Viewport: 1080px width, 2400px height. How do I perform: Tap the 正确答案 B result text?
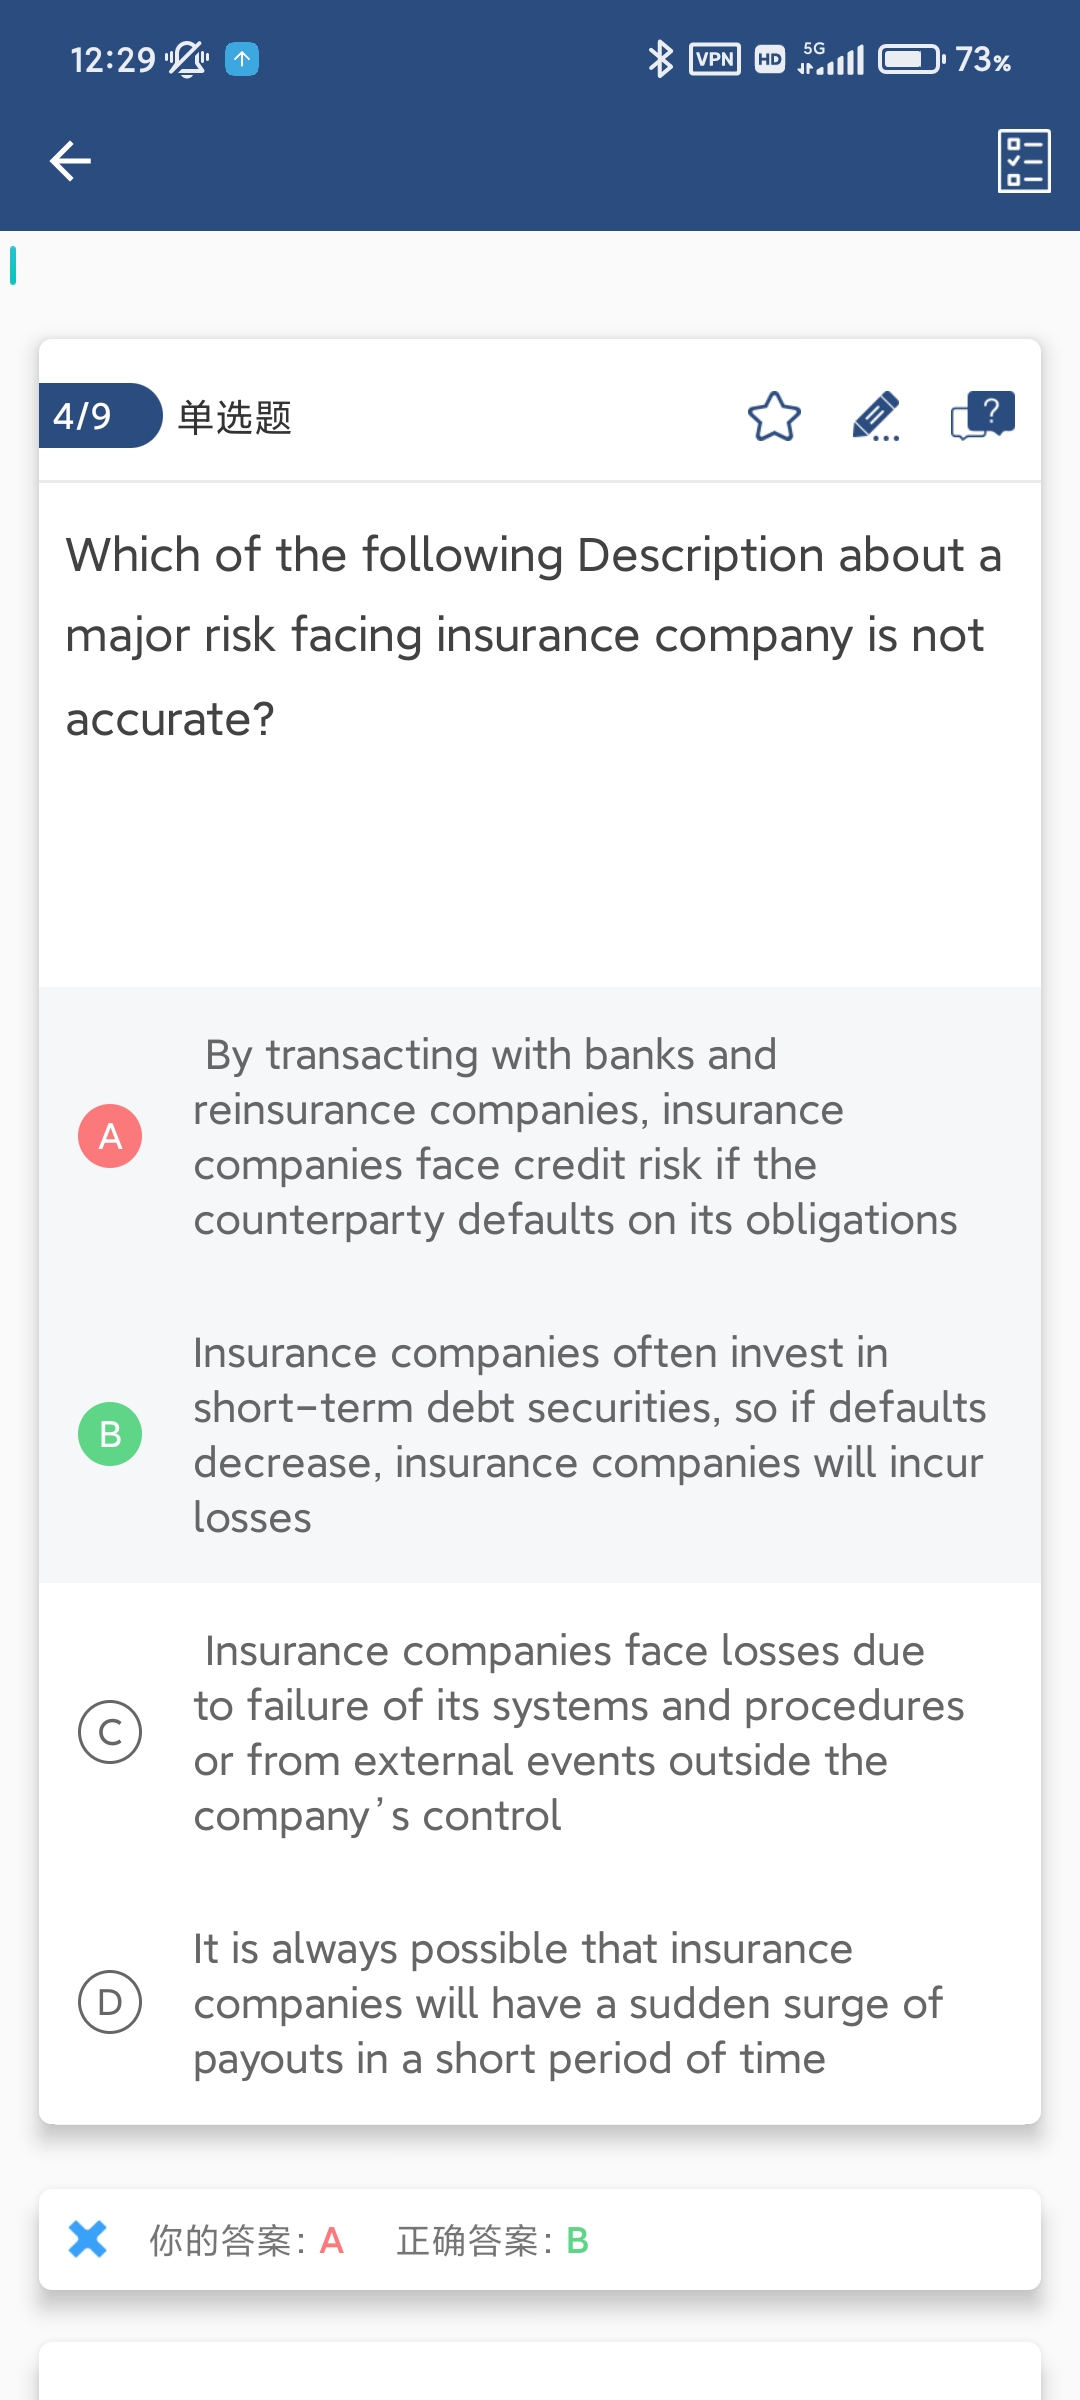pyautogui.click(x=492, y=2241)
